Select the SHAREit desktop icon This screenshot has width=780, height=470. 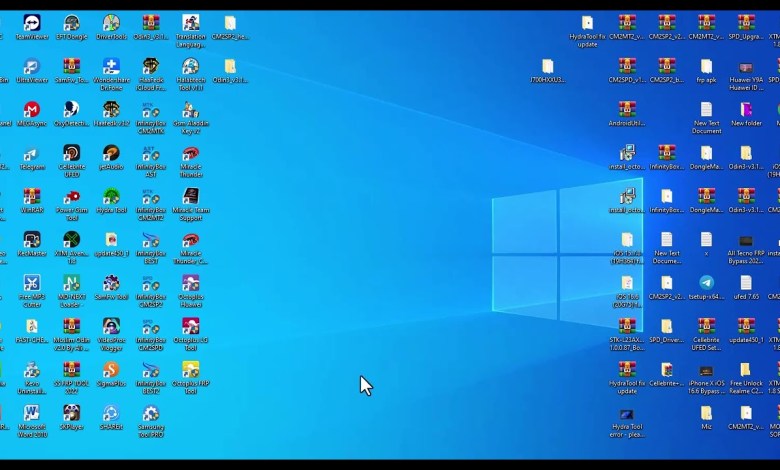pos(111,413)
